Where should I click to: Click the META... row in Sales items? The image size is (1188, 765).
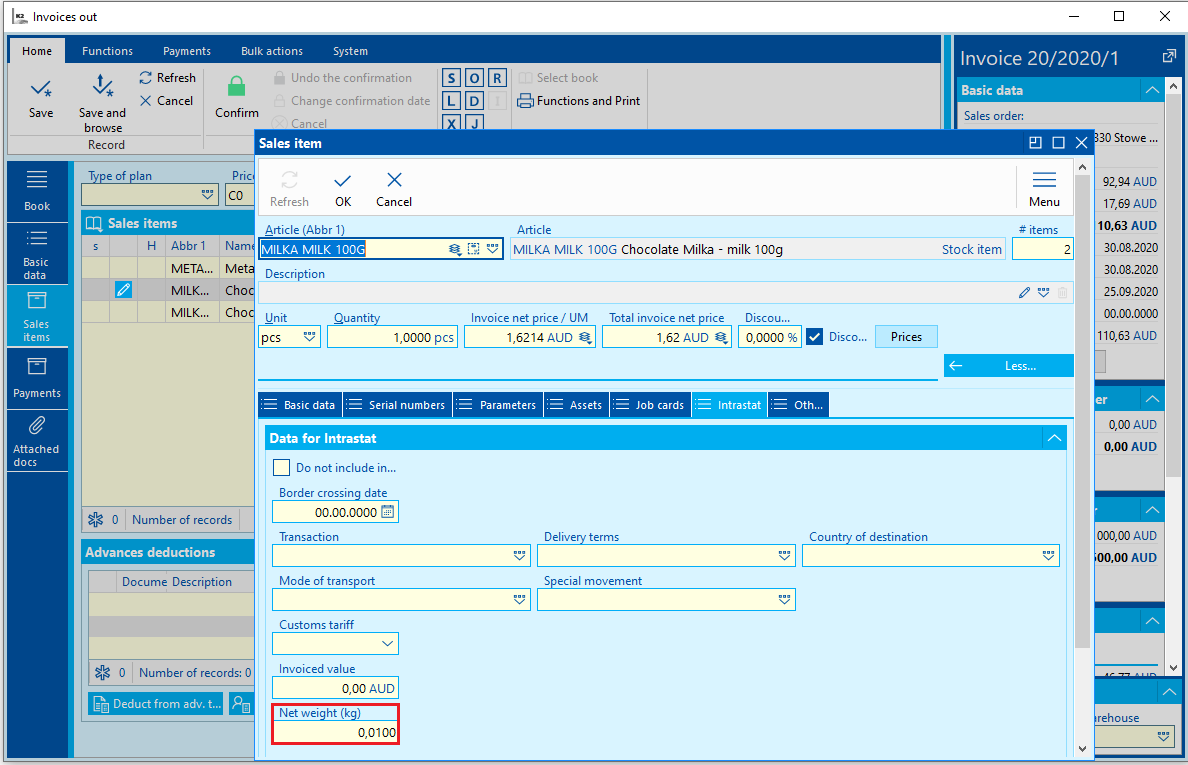(x=168, y=268)
